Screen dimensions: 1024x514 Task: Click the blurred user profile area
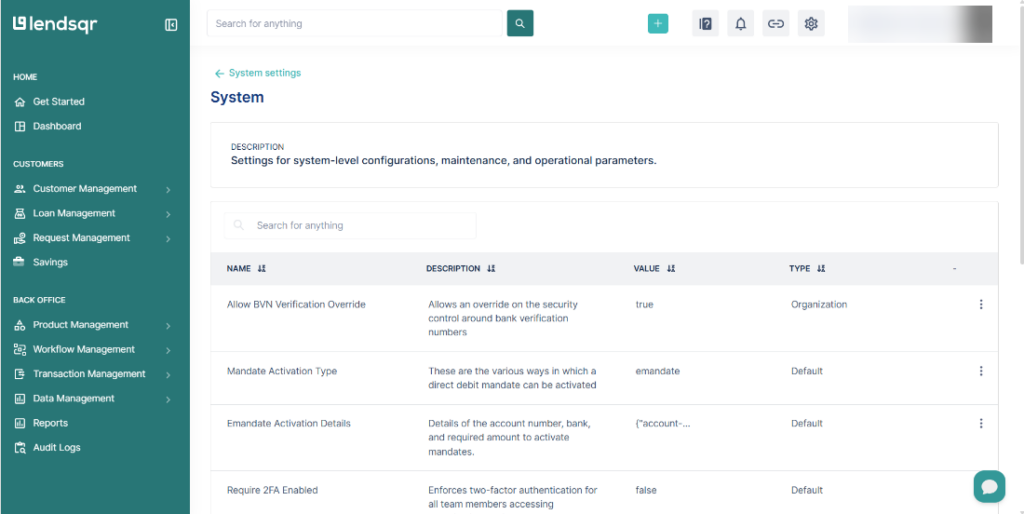(x=920, y=24)
